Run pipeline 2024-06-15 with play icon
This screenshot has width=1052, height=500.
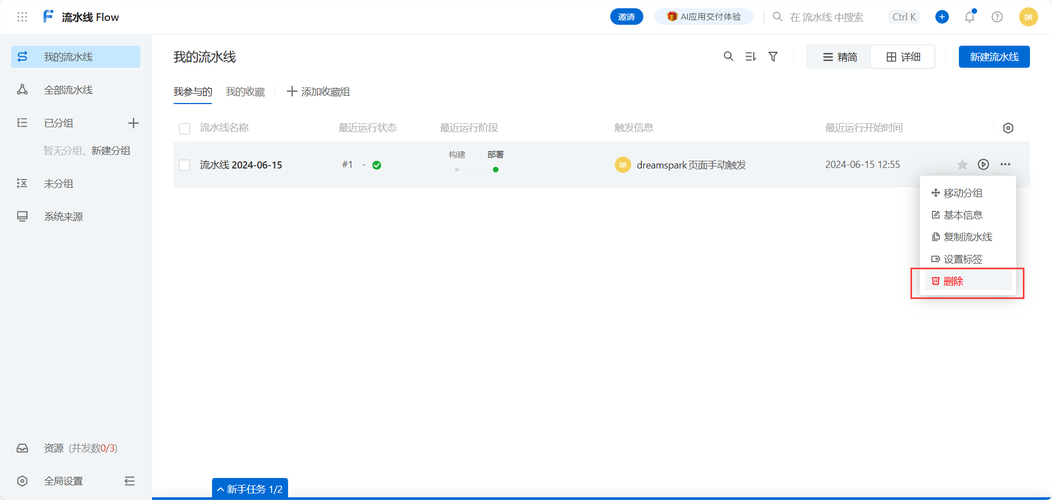click(984, 164)
